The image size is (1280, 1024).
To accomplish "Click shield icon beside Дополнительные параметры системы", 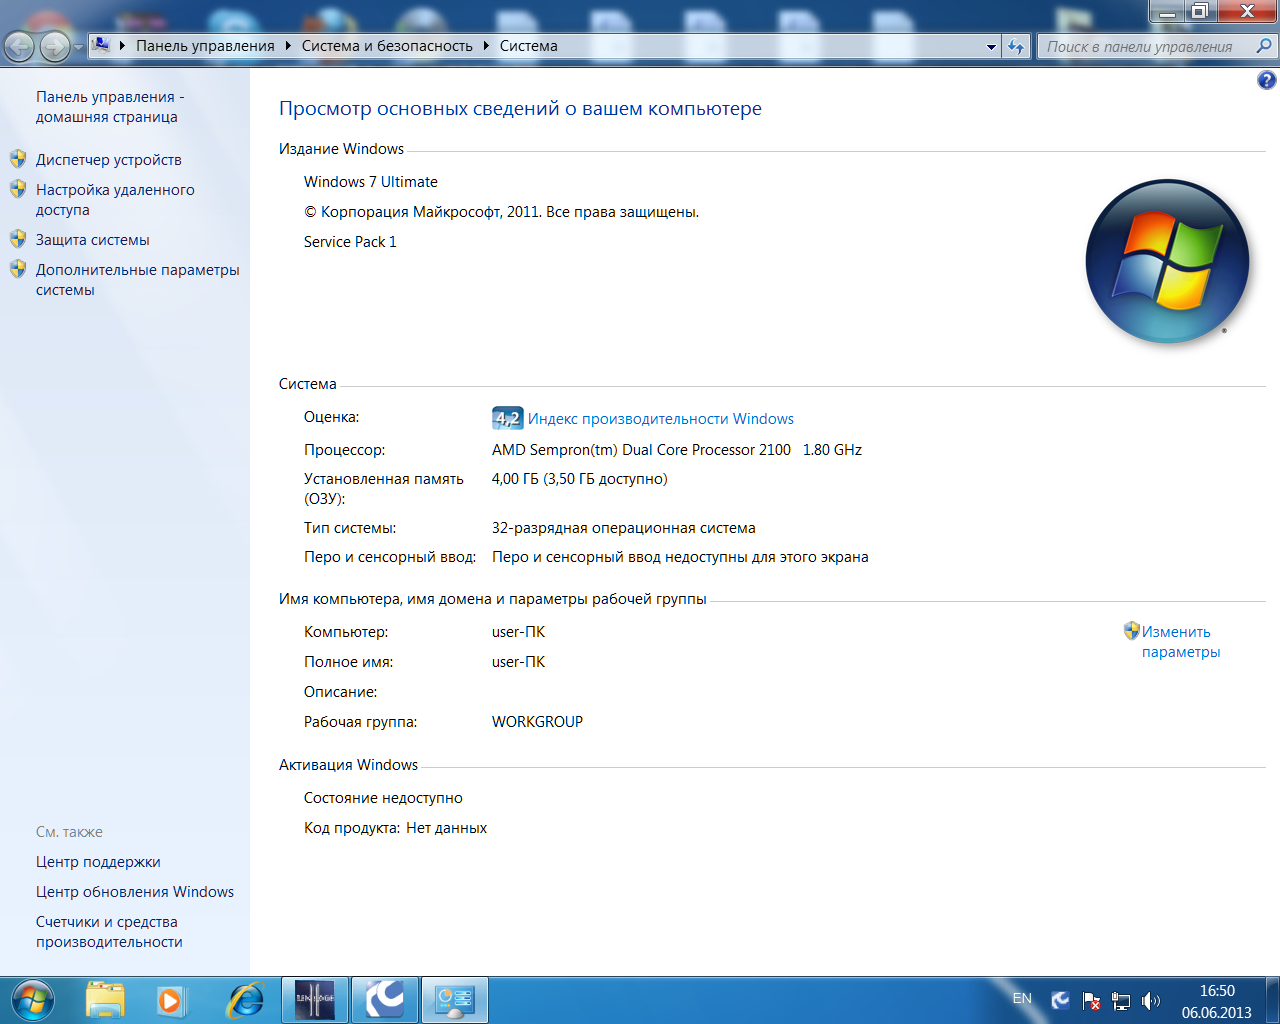I will (18, 269).
